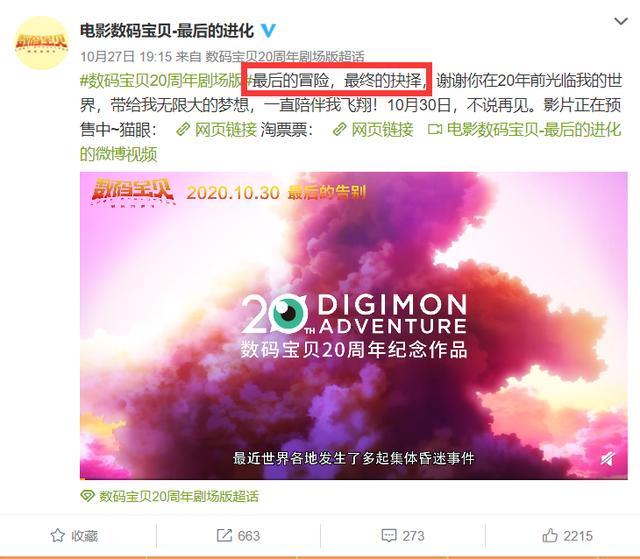Viewport: 640px width, 559px height.
Task: Open the account's round profile avatar
Action: pos(41,42)
